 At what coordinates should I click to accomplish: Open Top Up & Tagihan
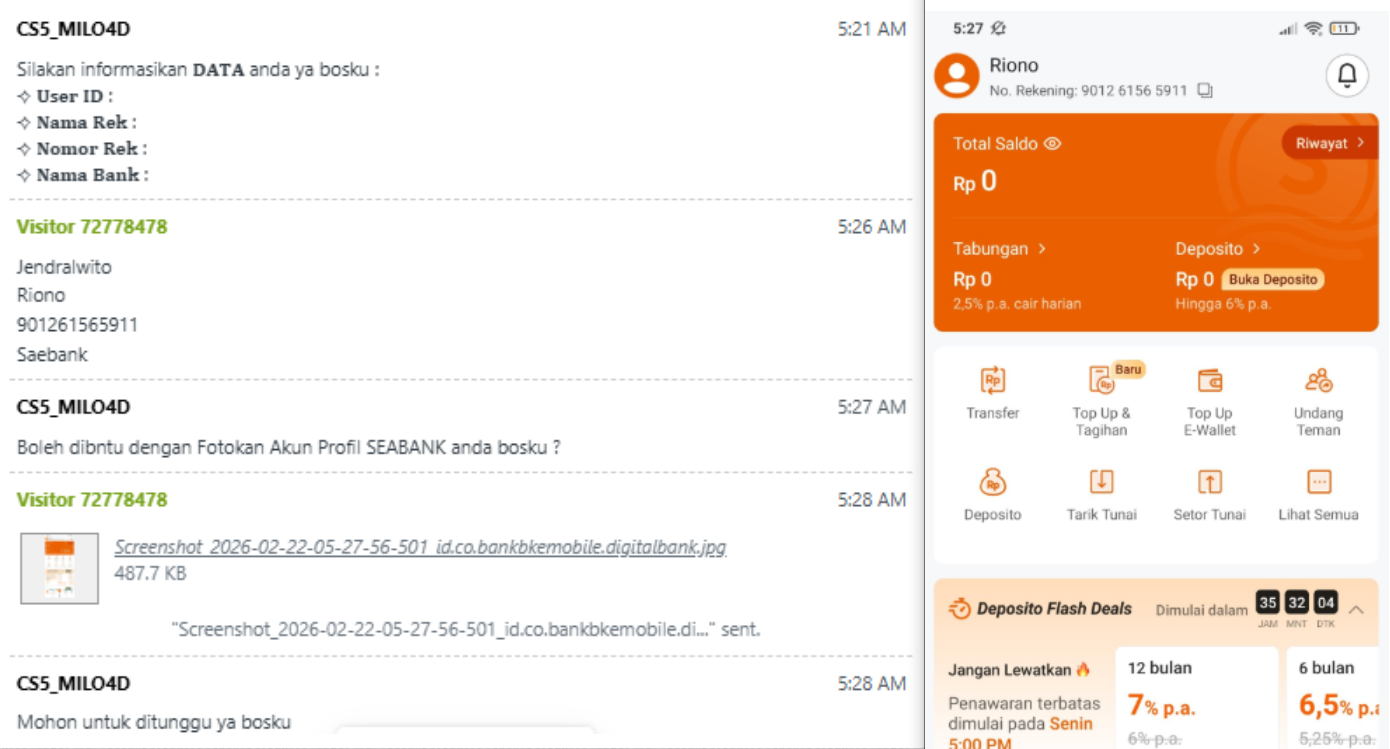tap(1102, 400)
